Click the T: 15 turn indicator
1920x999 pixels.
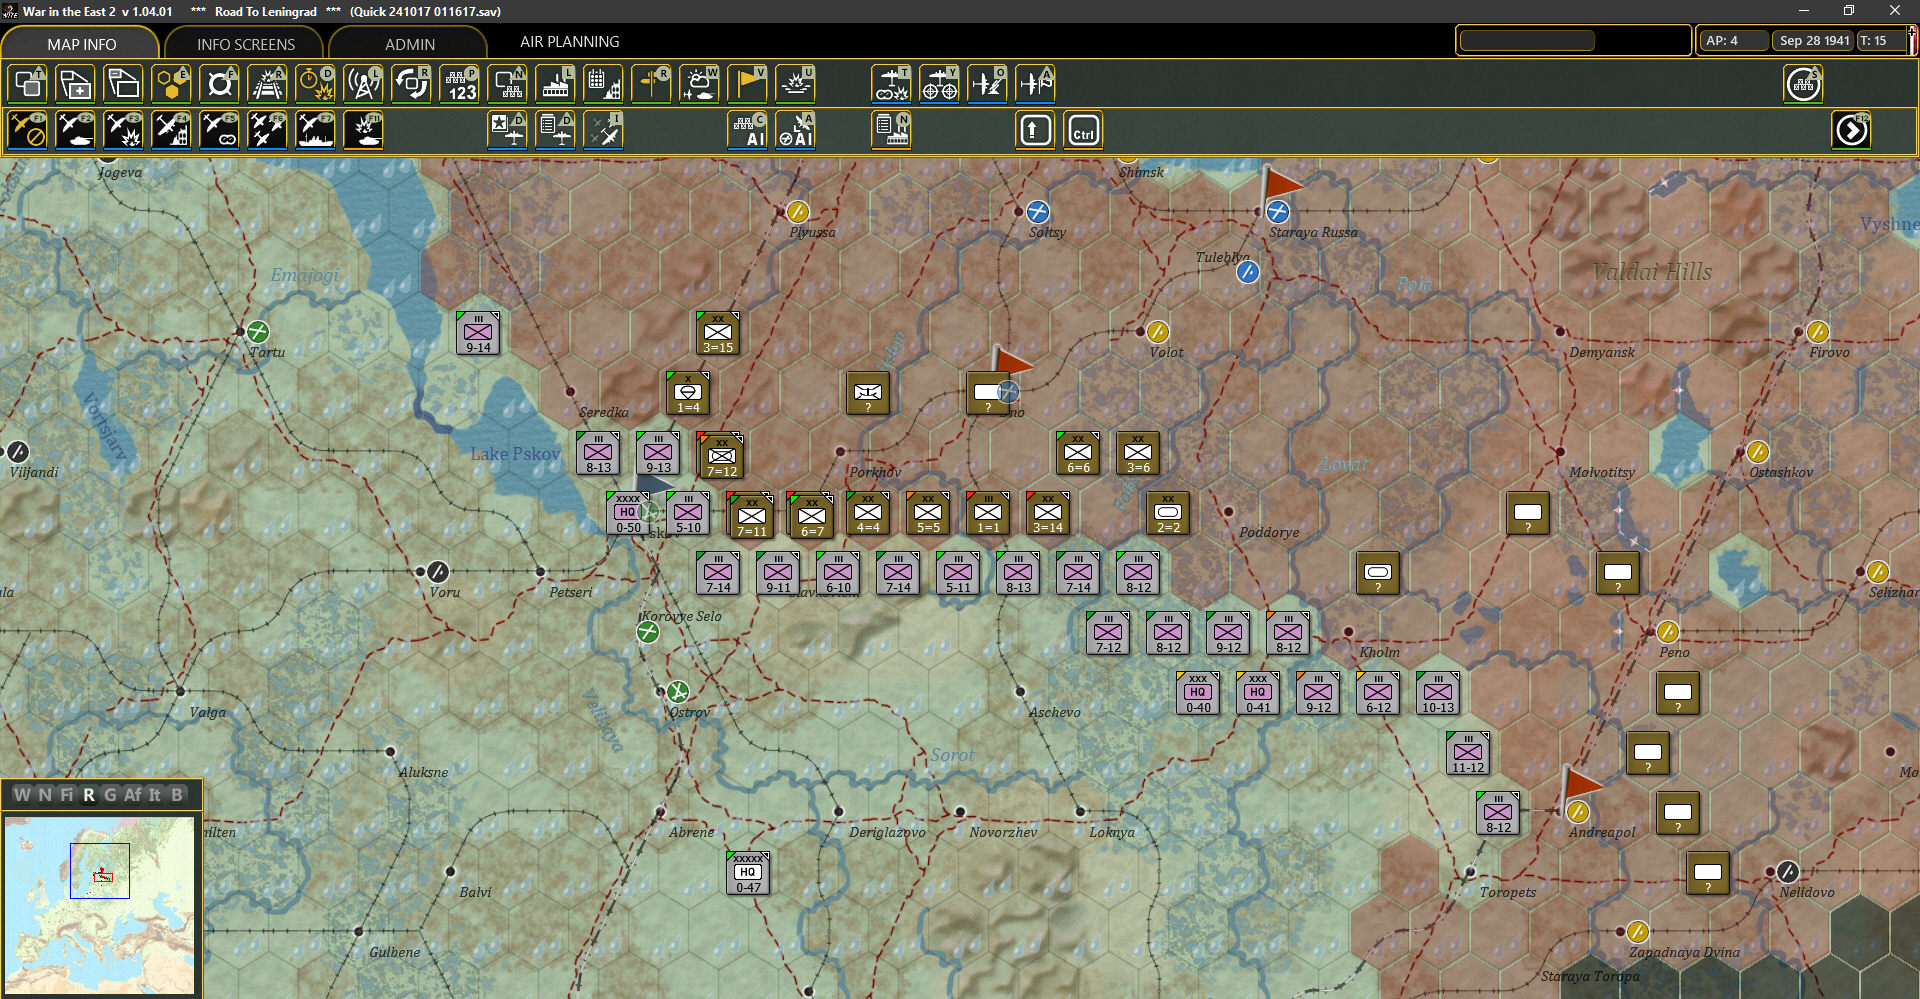(1881, 41)
